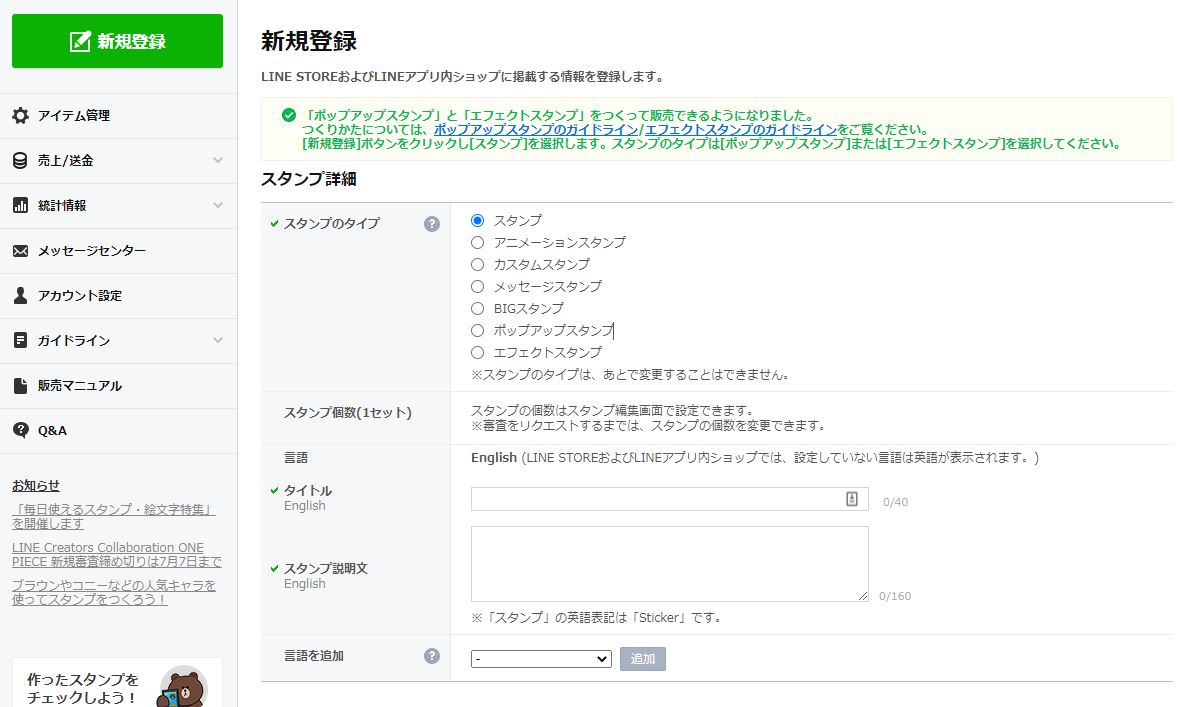Click the title English input field
The width and height of the screenshot is (1194, 707).
click(x=669, y=499)
